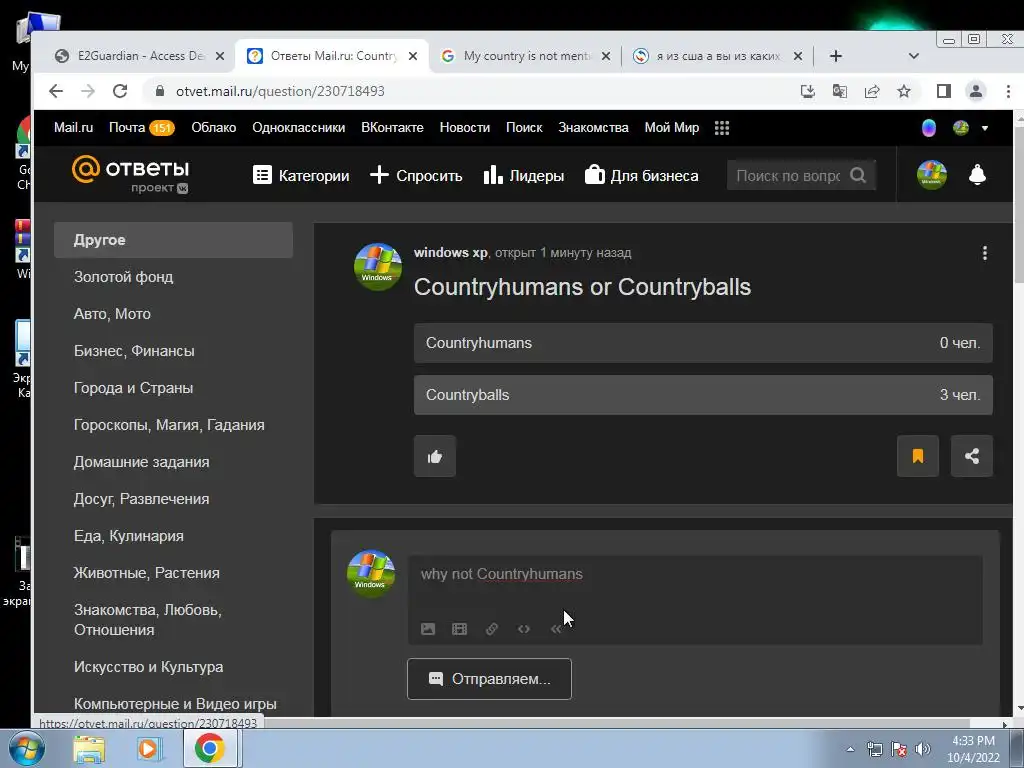Click the install app icon in address bar
Screen dimensions: 1024x768
tap(808, 91)
